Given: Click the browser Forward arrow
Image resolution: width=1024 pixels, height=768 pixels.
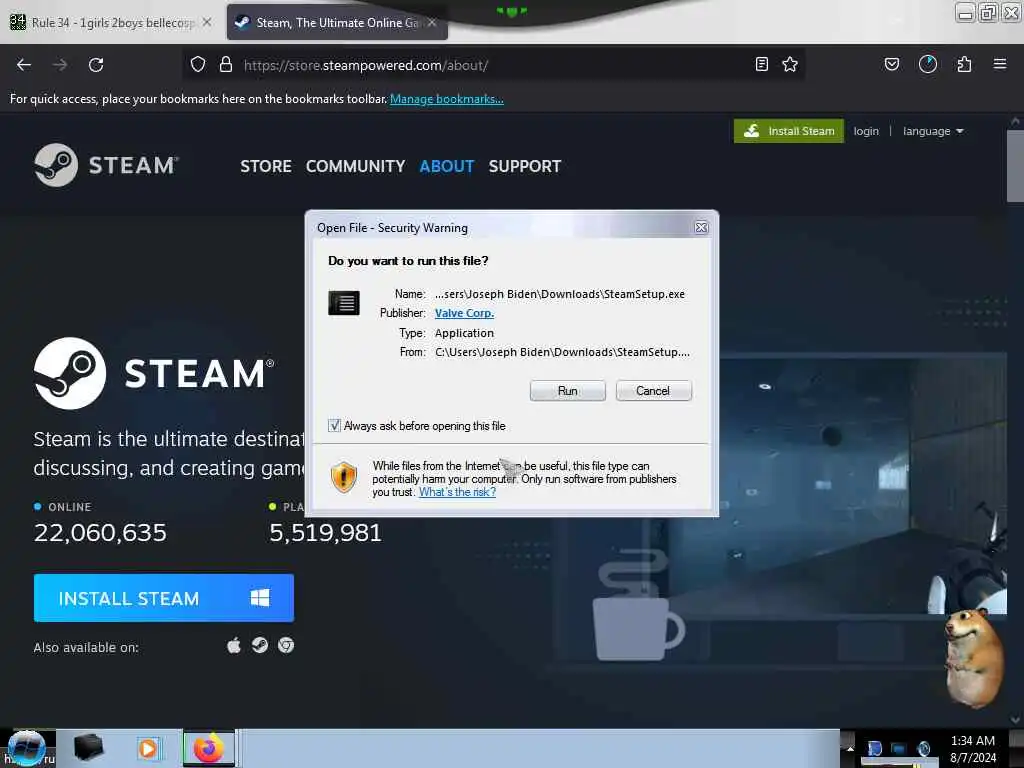Looking at the screenshot, I should pos(60,65).
